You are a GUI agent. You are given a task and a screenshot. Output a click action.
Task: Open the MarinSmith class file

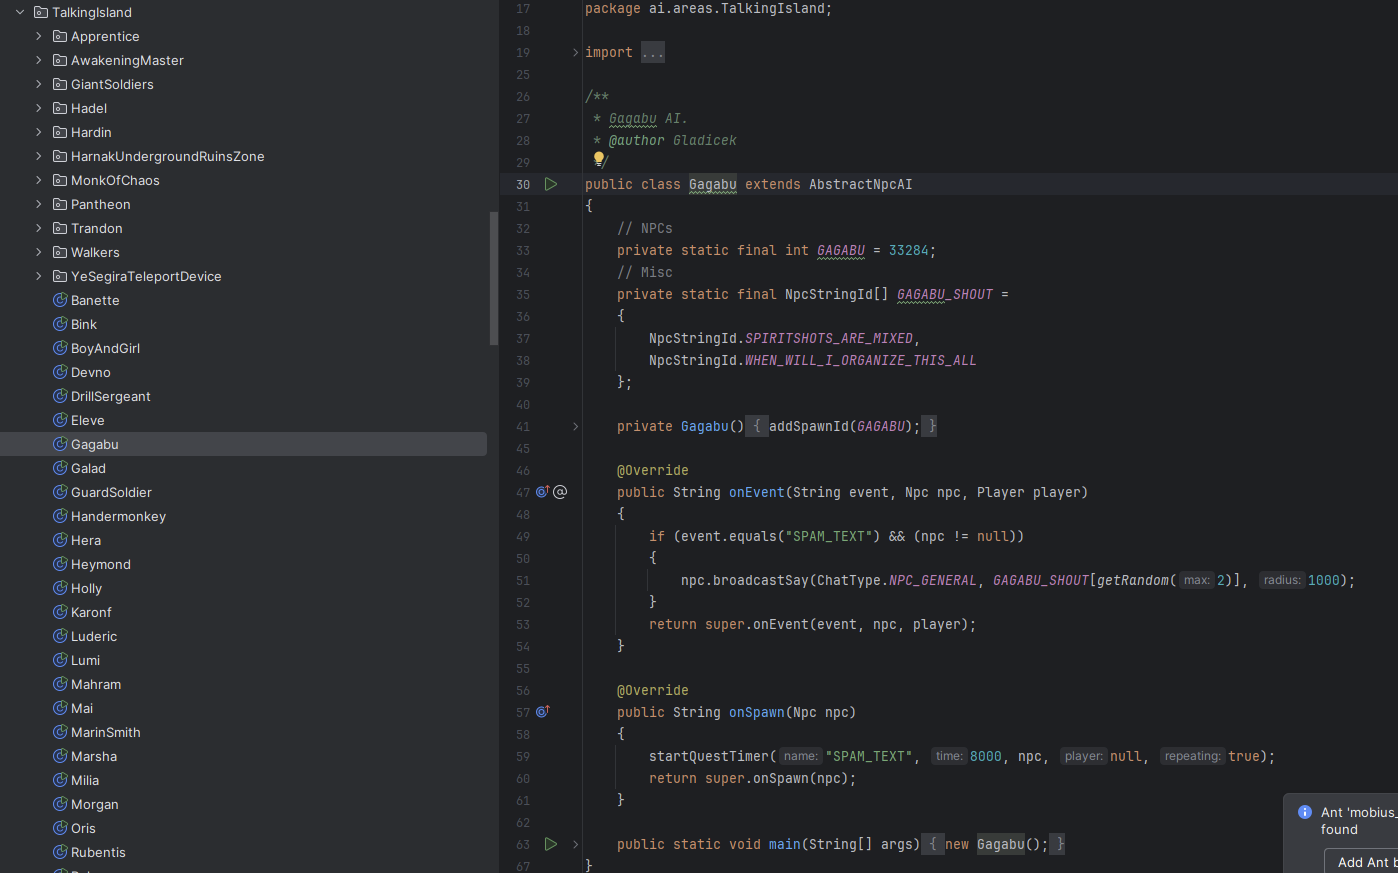(105, 732)
